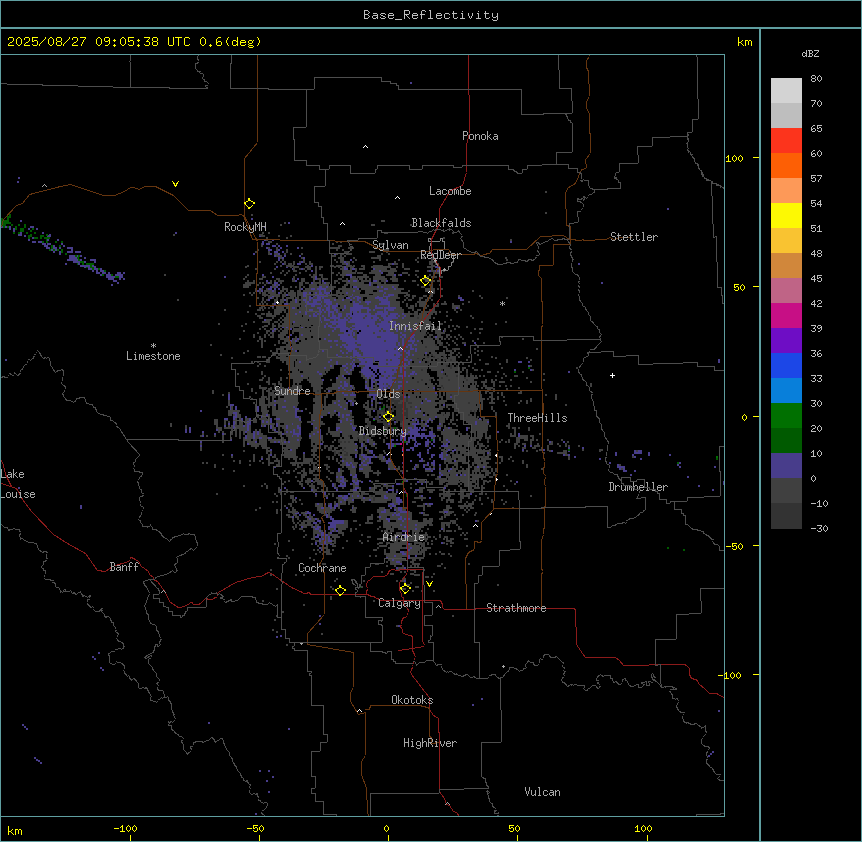The width and height of the screenshot is (862, 842).
Task: Click the Drumheller label
Action: click(638, 487)
